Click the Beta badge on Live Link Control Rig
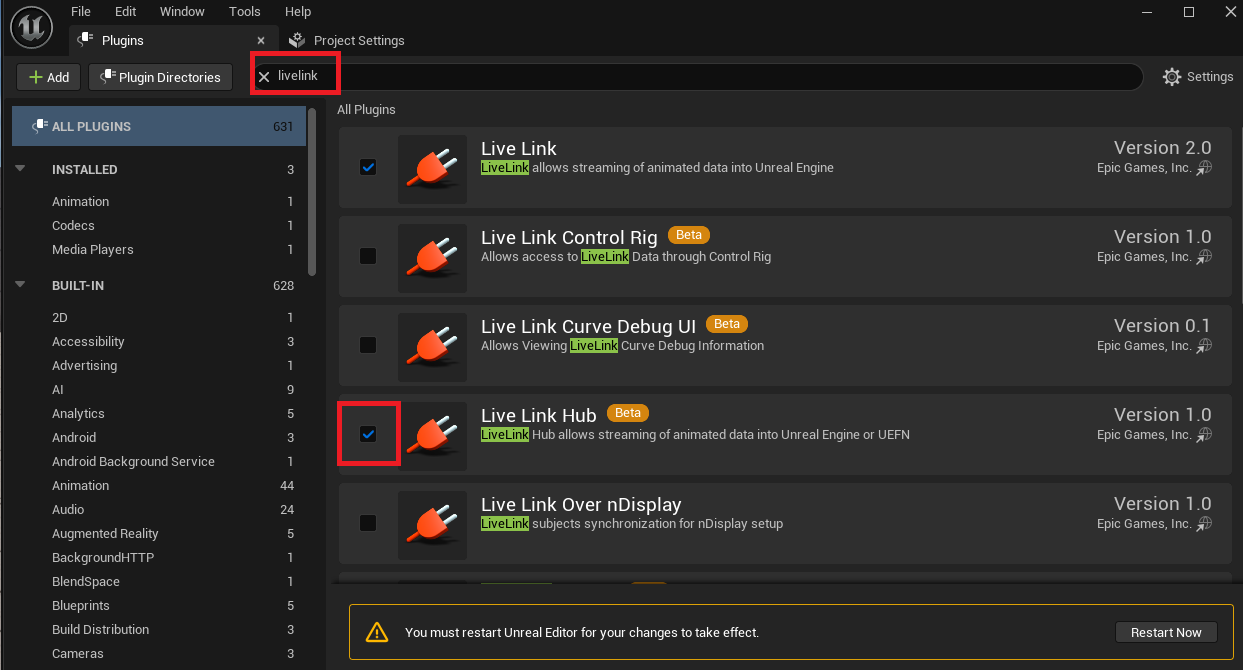 pos(689,235)
